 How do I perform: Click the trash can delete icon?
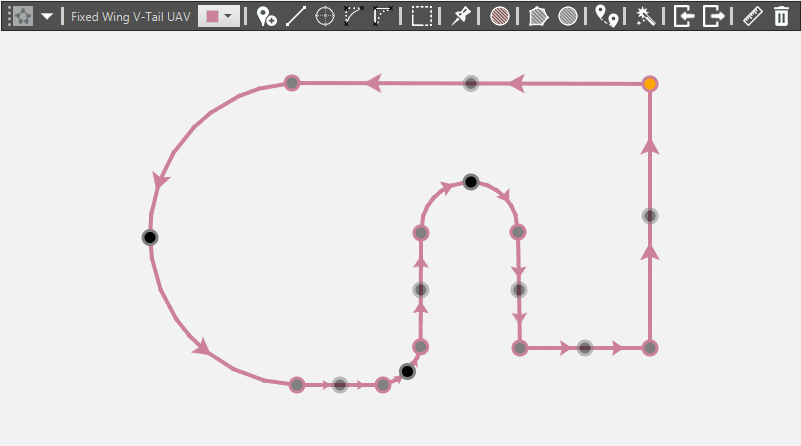coord(781,16)
